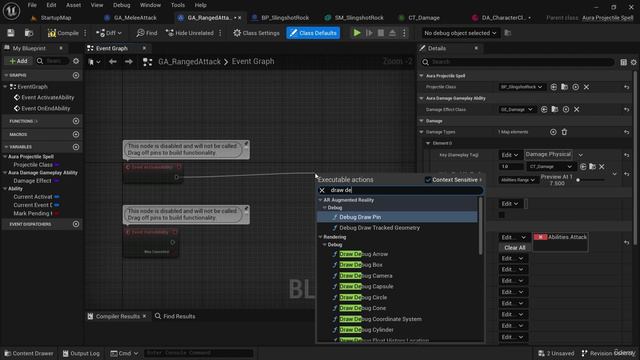Open My Blueprint panel settings gear
The height and width of the screenshot is (360, 640).
click(76, 61)
